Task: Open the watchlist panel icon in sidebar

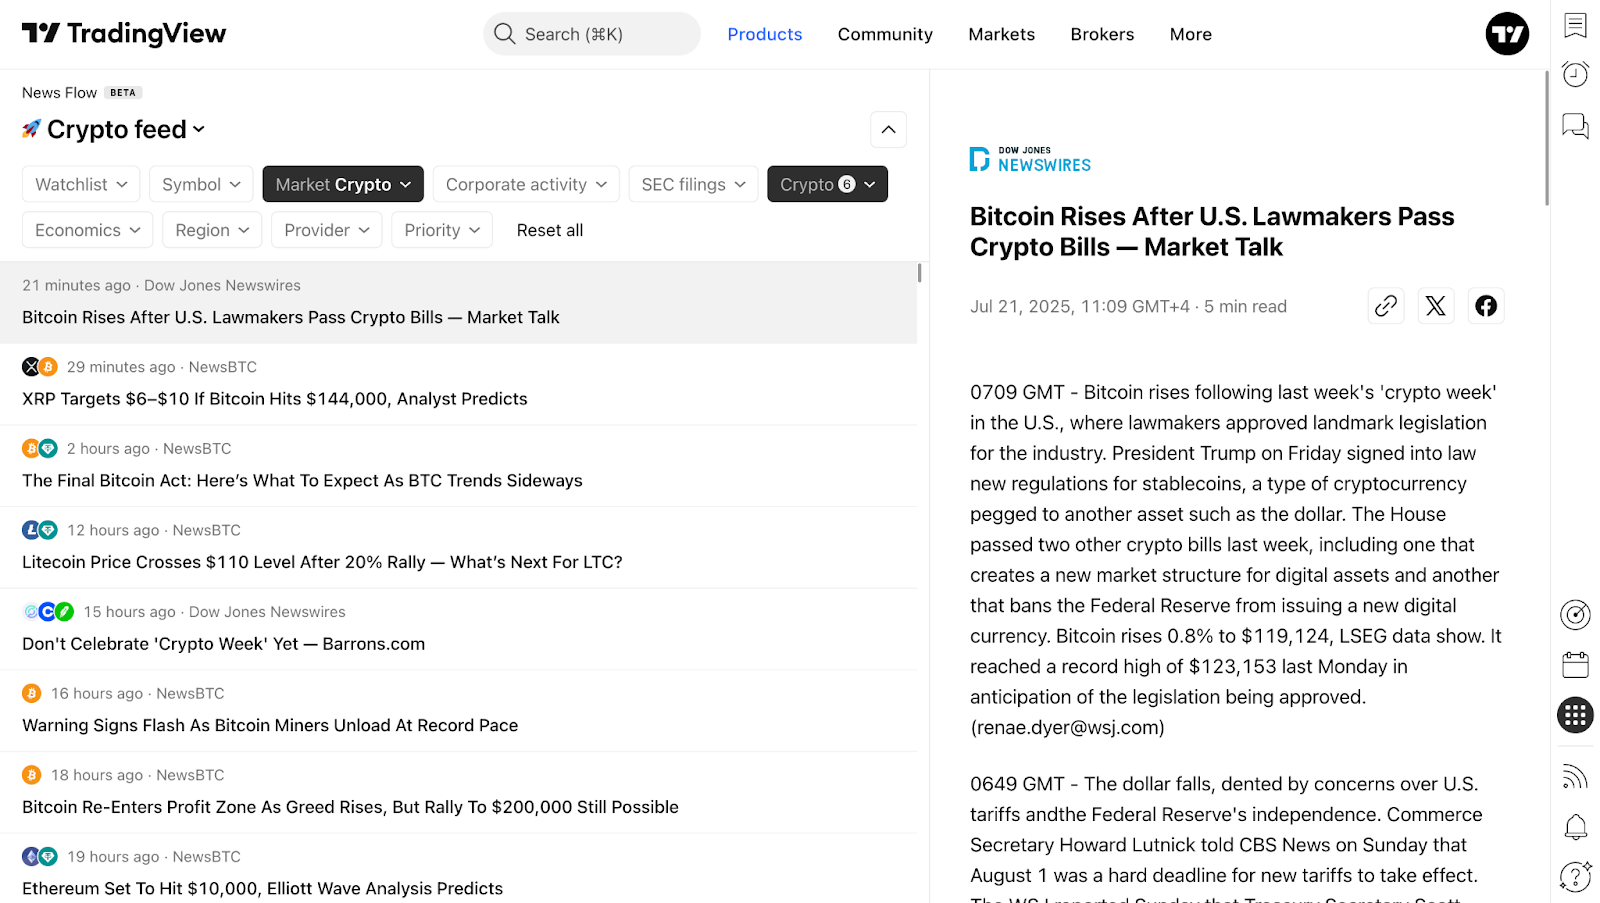Action: click(1575, 25)
